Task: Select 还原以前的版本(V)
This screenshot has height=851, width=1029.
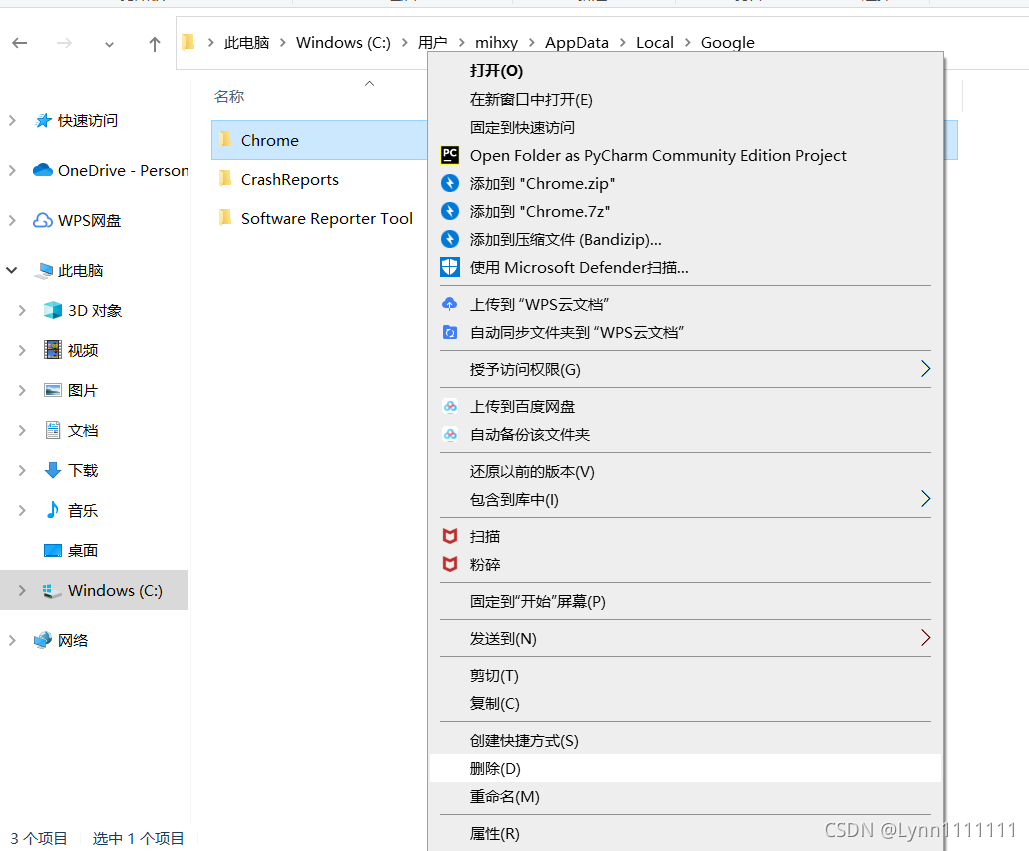Action: pyautogui.click(x=686, y=471)
